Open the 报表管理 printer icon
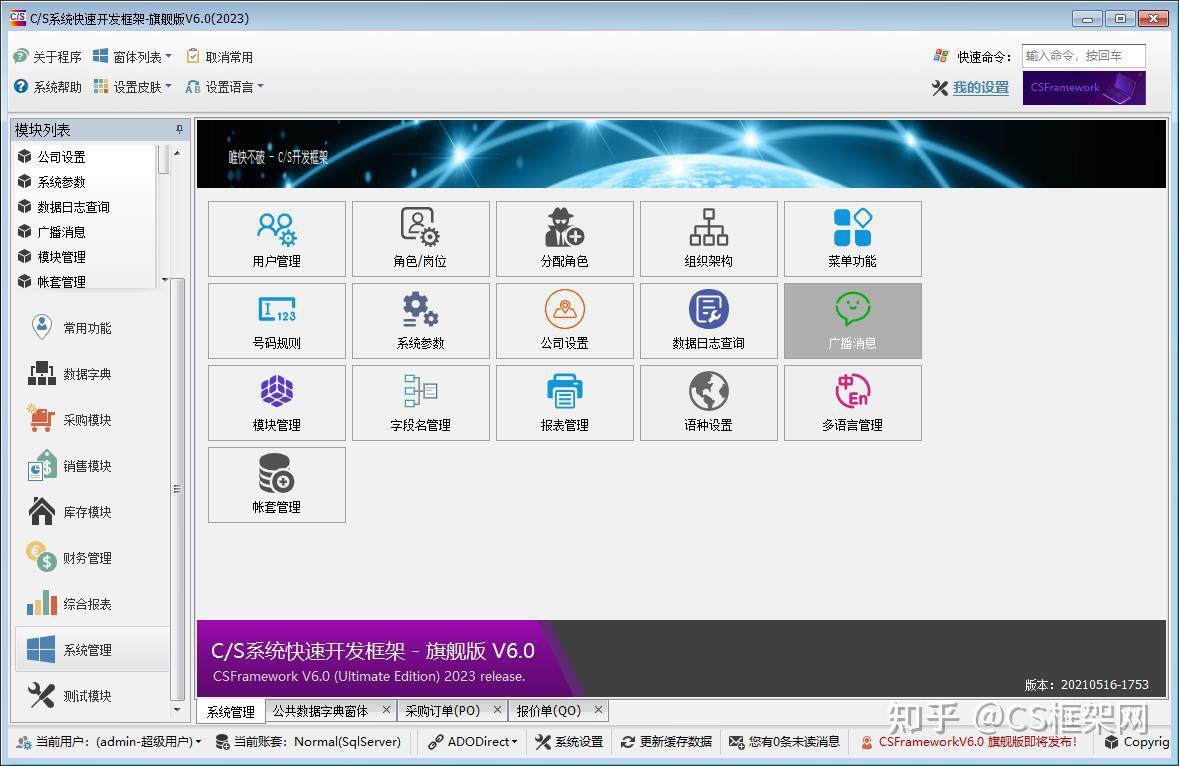 click(x=564, y=402)
